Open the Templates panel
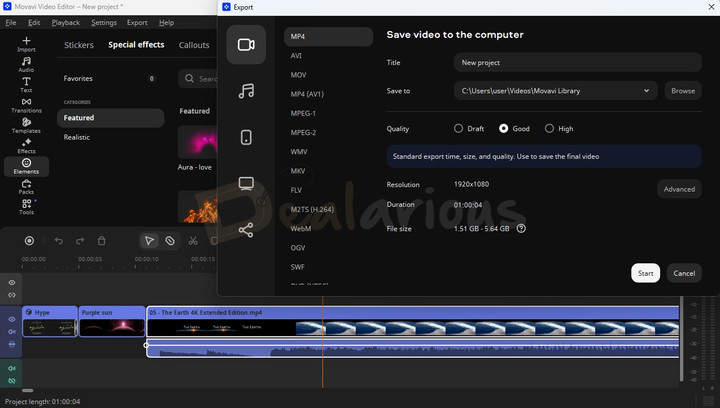The width and height of the screenshot is (720, 408). tap(26, 125)
